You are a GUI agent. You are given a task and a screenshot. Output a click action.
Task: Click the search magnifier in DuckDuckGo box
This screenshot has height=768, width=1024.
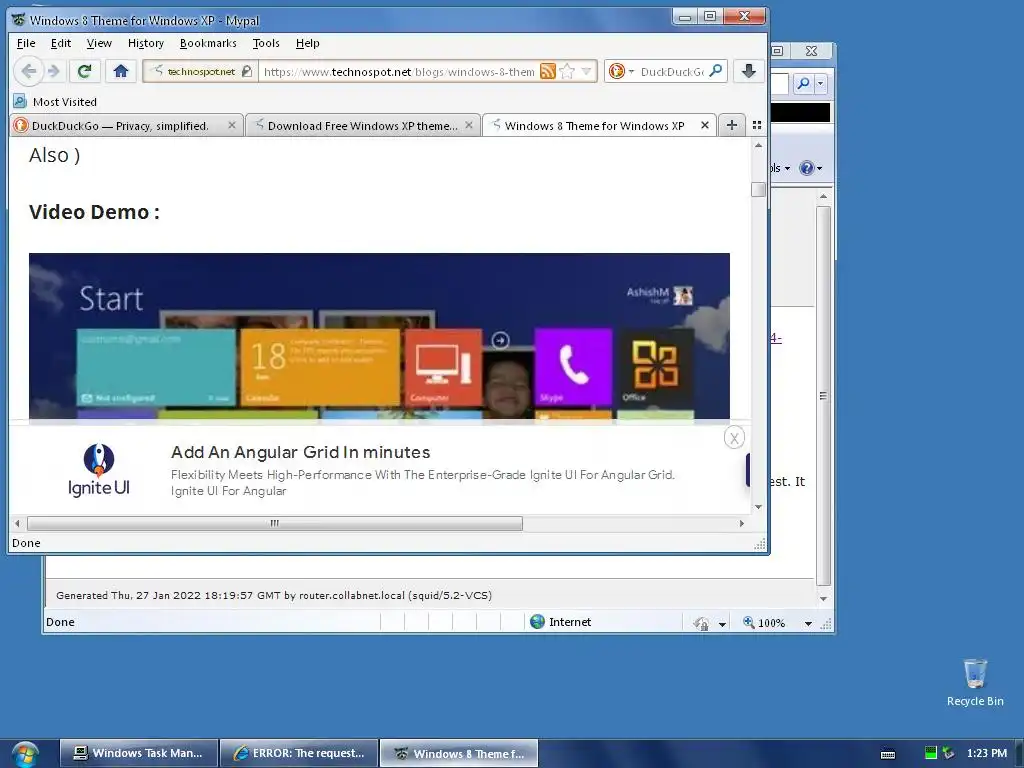coord(716,71)
